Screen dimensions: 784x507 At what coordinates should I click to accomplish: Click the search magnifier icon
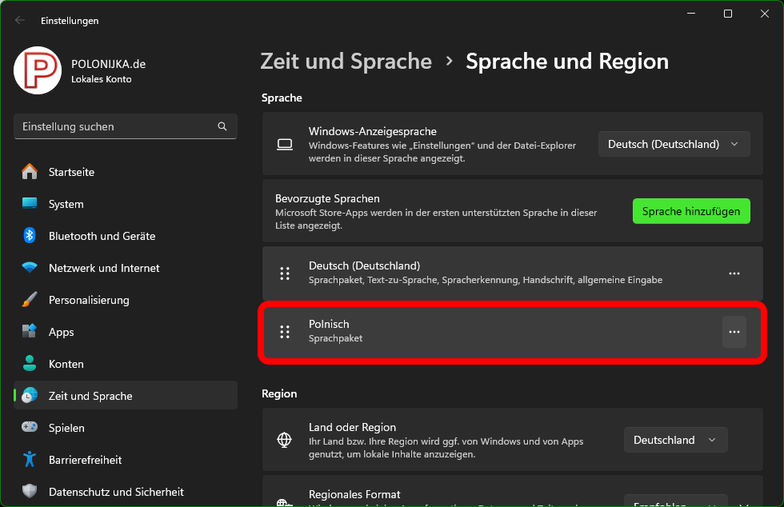(x=222, y=127)
